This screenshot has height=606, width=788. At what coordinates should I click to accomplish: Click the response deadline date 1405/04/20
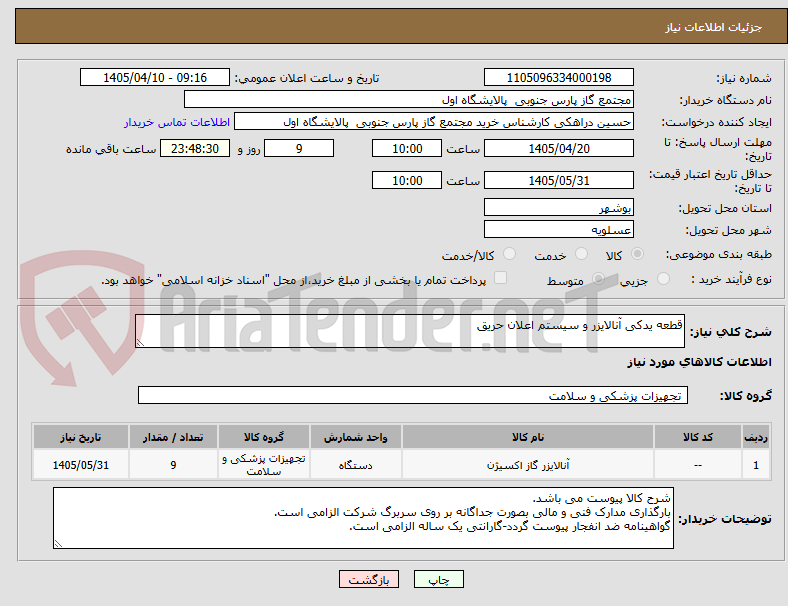pyautogui.click(x=559, y=149)
